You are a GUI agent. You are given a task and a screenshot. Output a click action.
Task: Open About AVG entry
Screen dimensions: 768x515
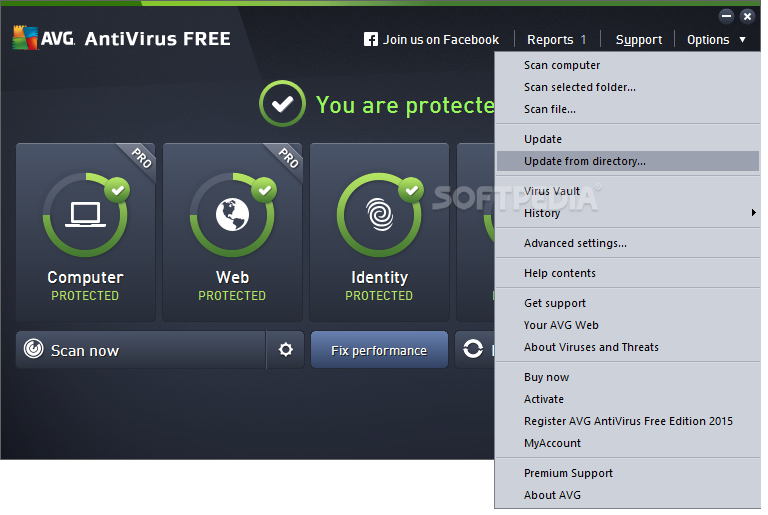click(627, 495)
